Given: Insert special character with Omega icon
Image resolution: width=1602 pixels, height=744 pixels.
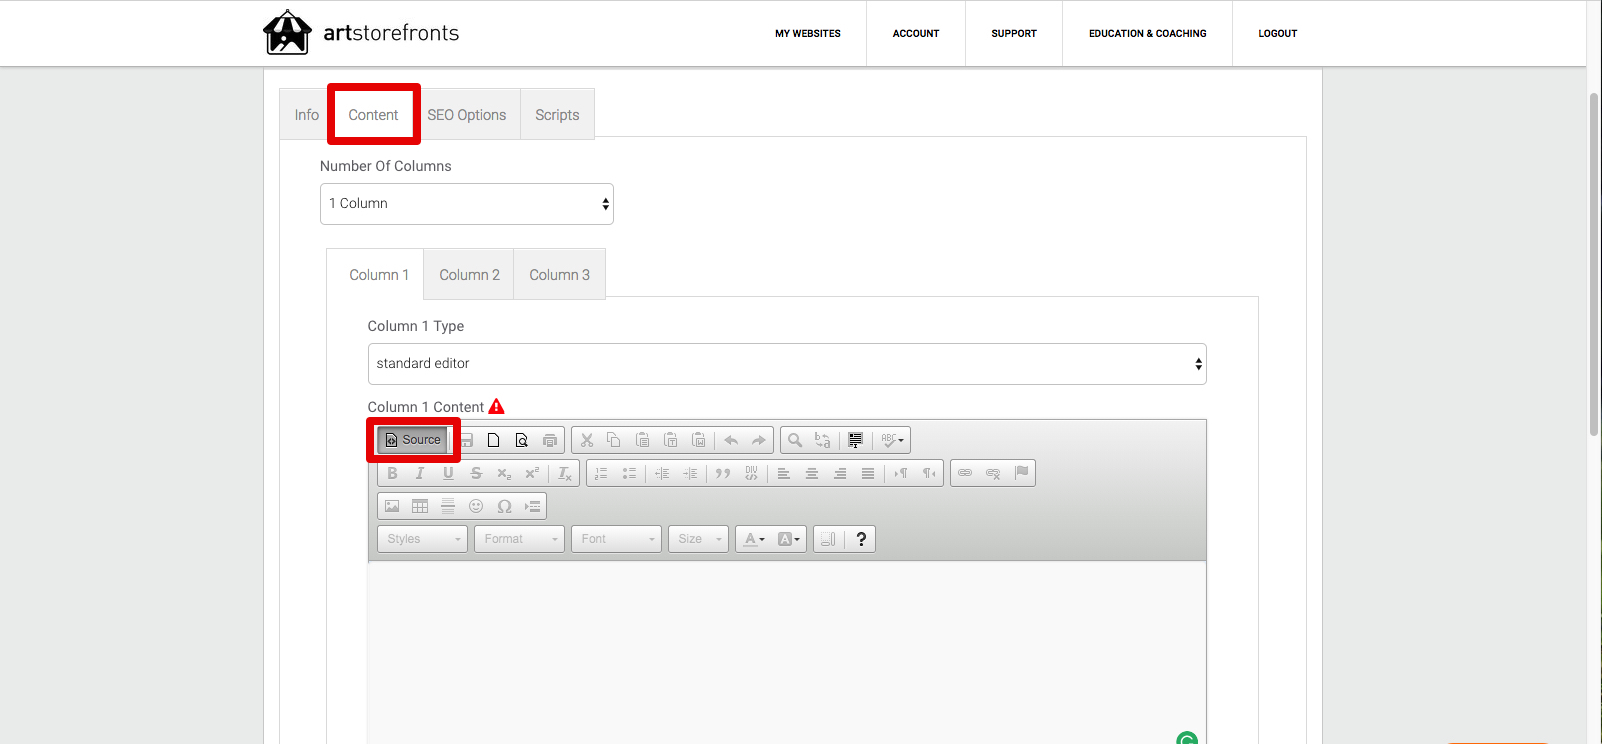Looking at the screenshot, I should 504,506.
